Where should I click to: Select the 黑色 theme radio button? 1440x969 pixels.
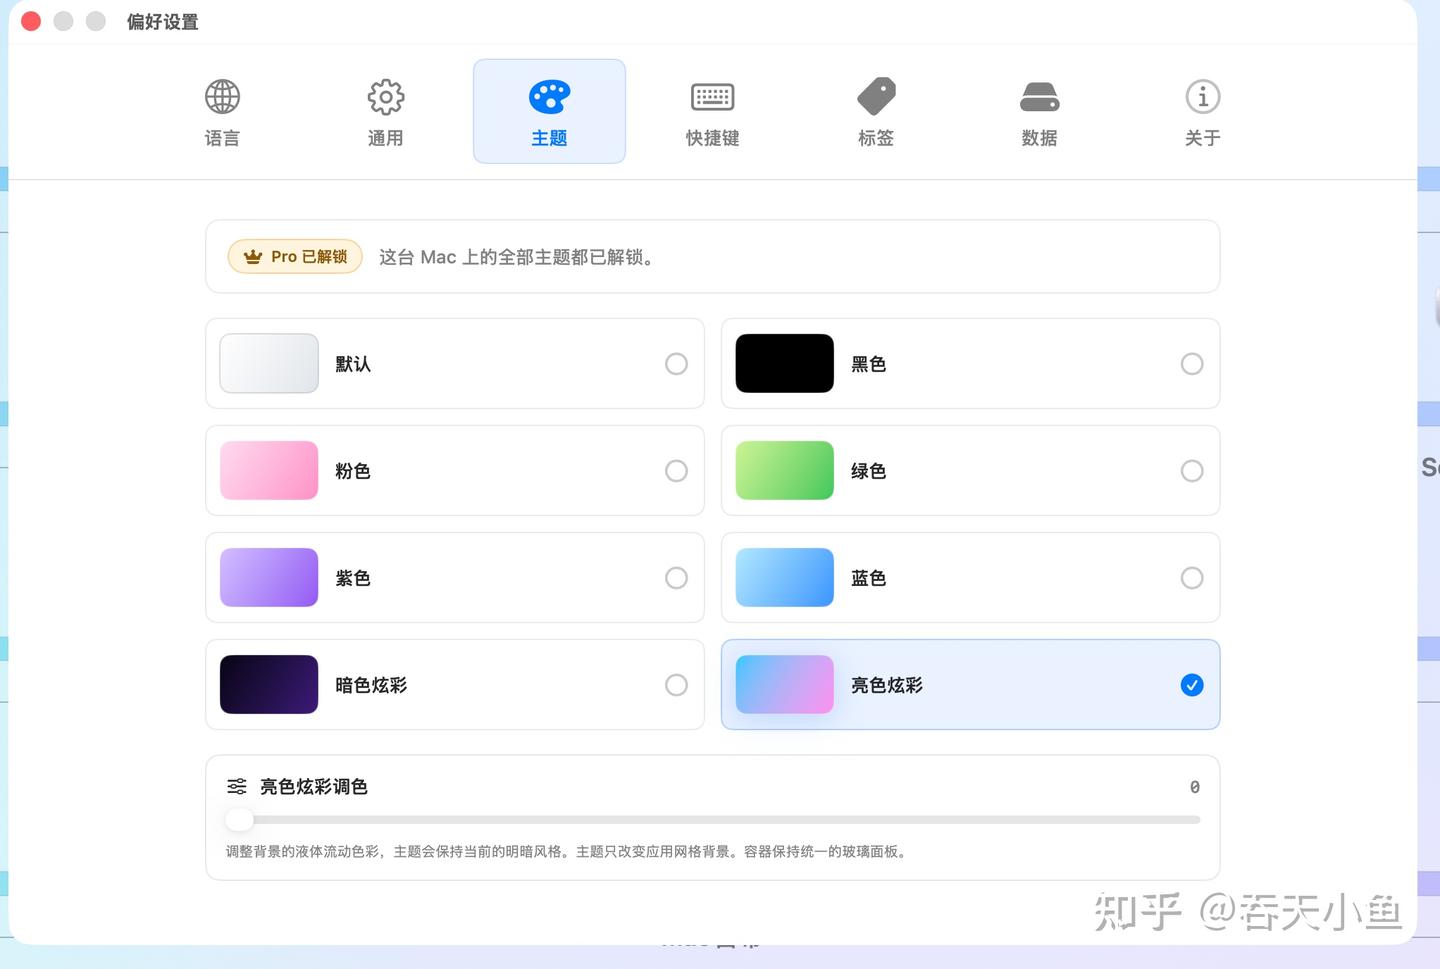[x=1192, y=364]
